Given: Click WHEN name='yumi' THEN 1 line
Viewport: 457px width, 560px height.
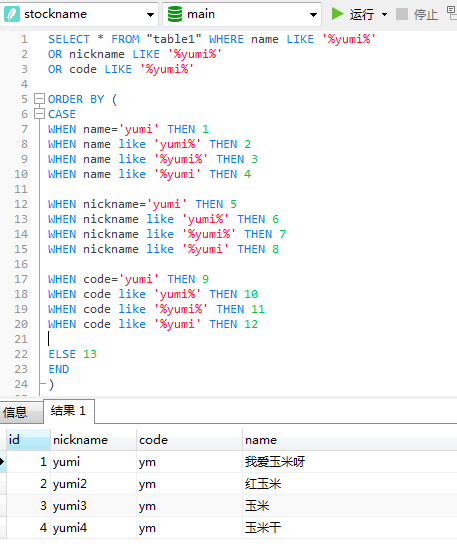Looking at the screenshot, I should [x=128, y=129].
